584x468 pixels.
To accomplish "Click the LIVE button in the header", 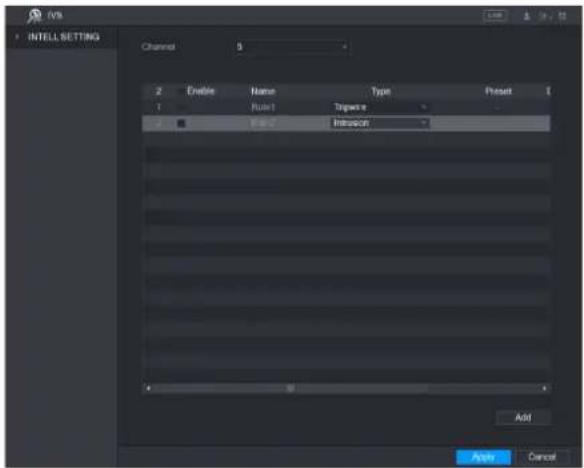I will coord(495,16).
